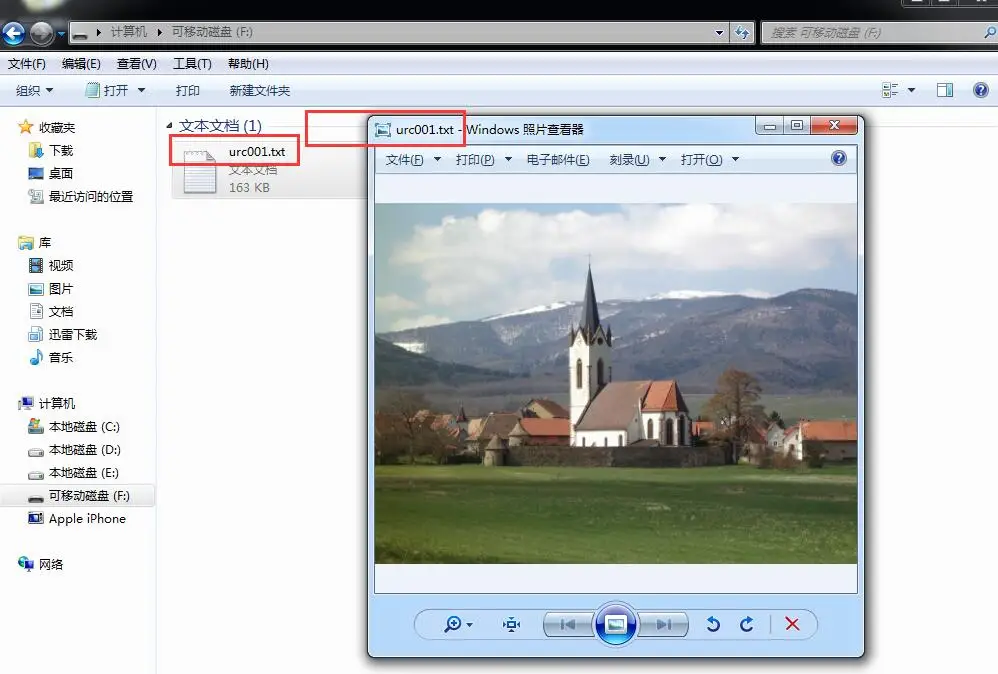Click the 打开 toolbar button in Explorer

(x=107, y=90)
